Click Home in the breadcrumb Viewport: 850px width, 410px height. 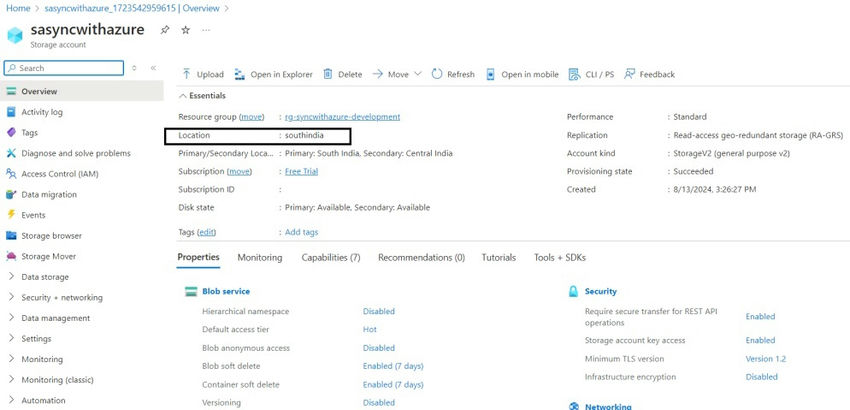point(18,8)
